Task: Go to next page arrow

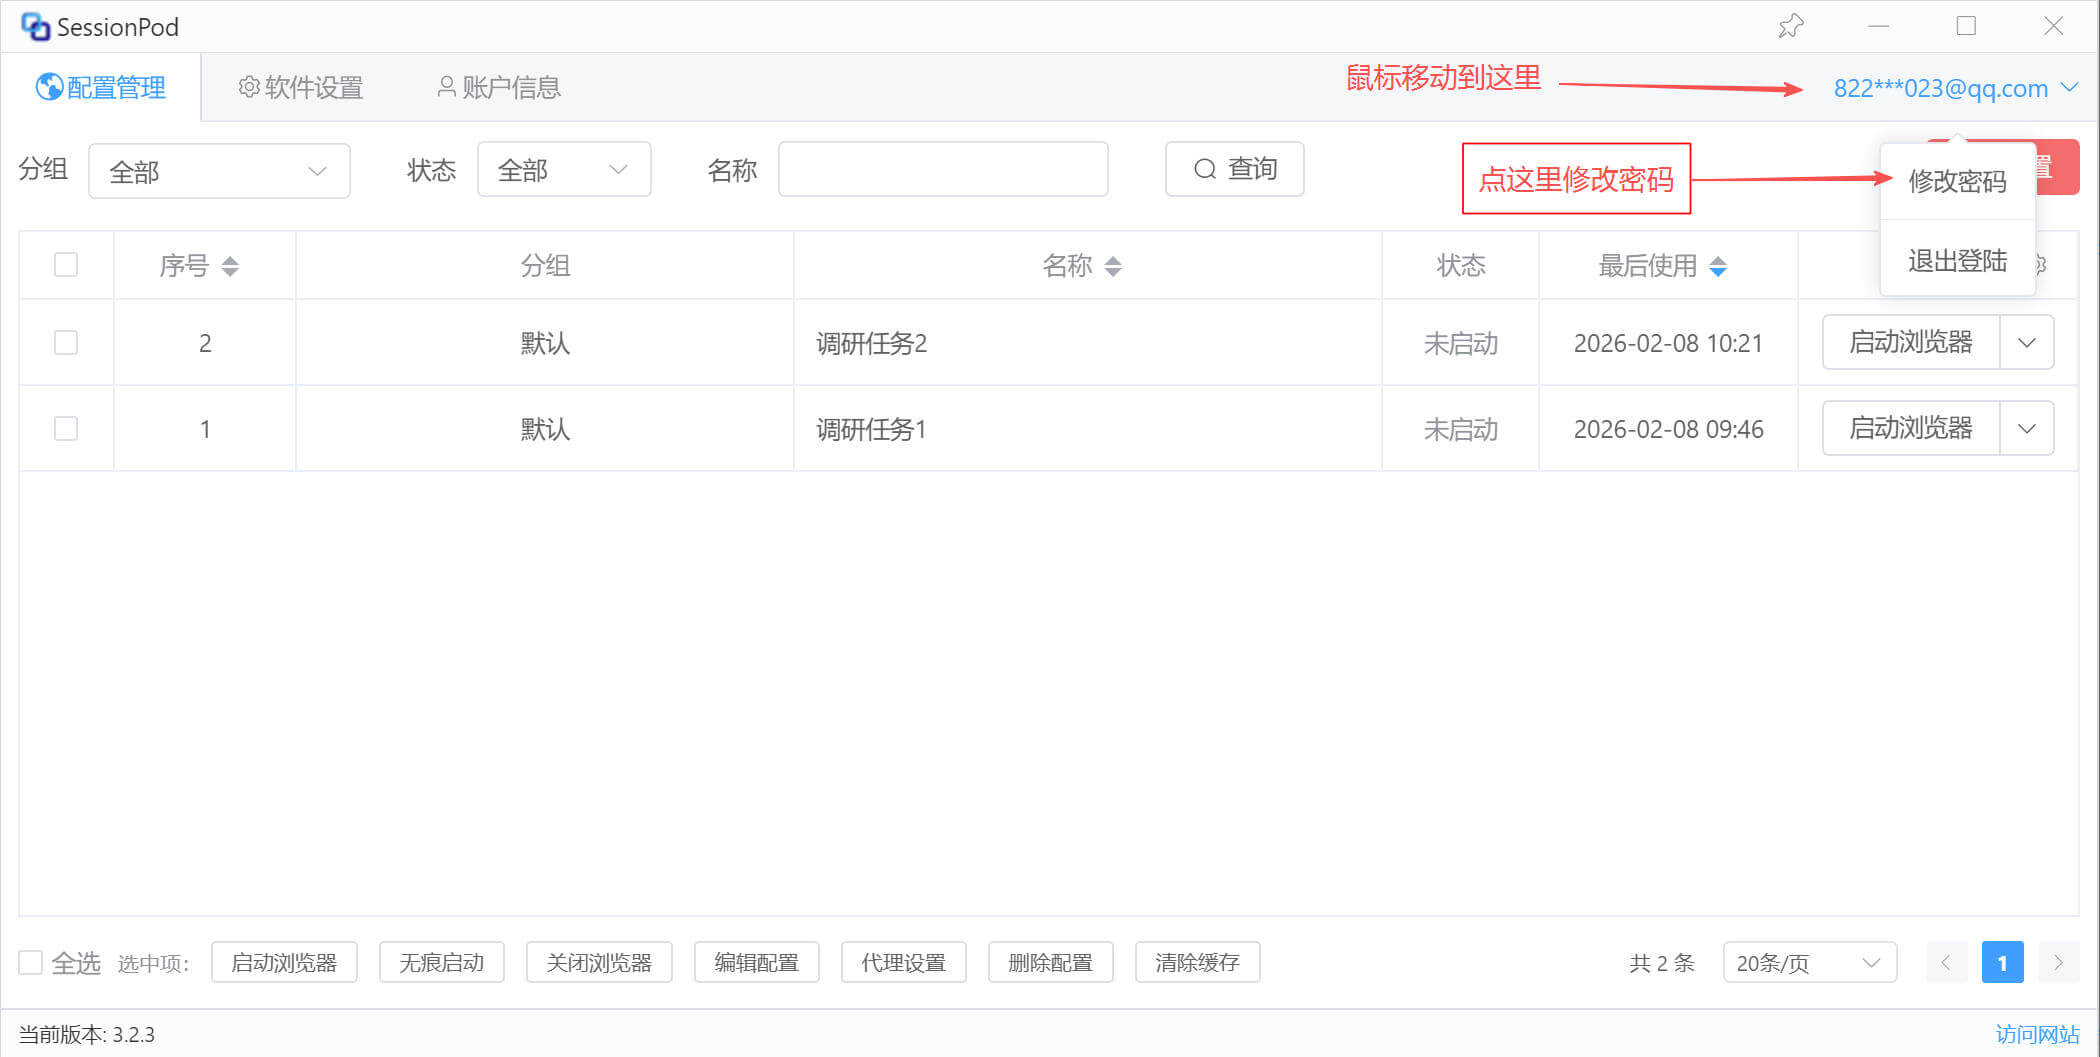Action: [x=2058, y=962]
